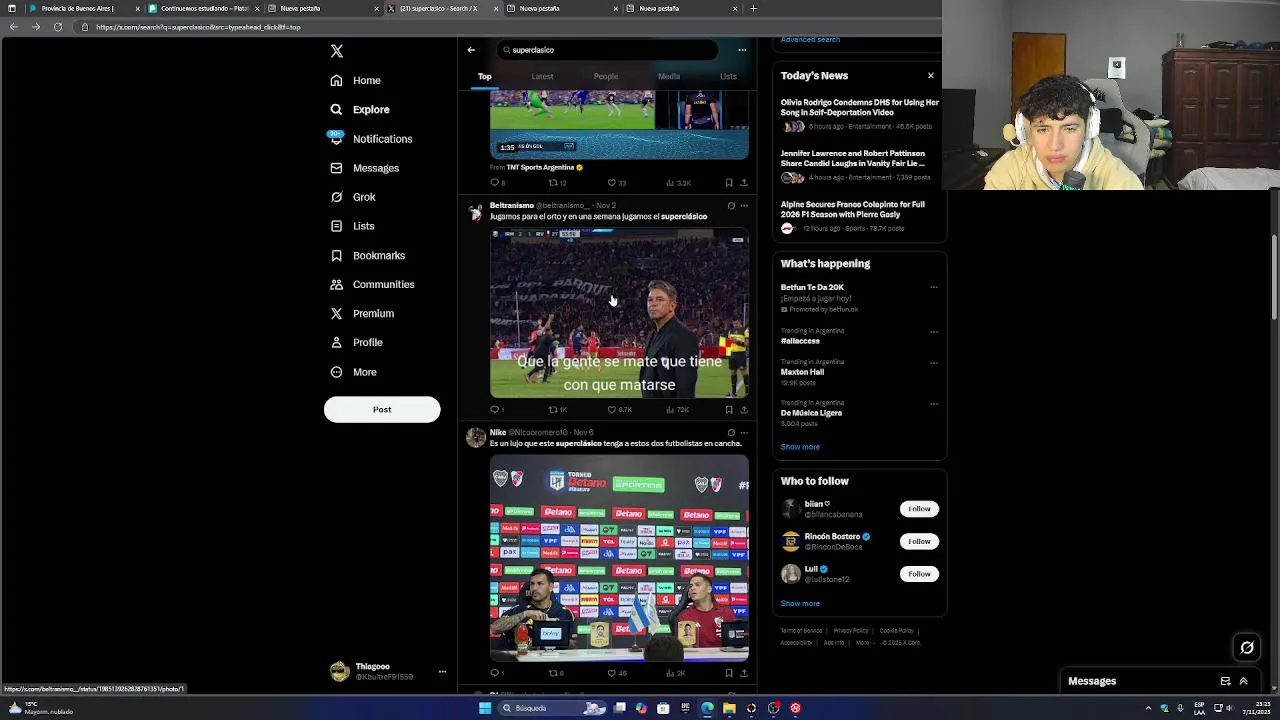1280x720 pixels.
Task: Open options for the #allaccess trend
Action: click(x=934, y=332)
